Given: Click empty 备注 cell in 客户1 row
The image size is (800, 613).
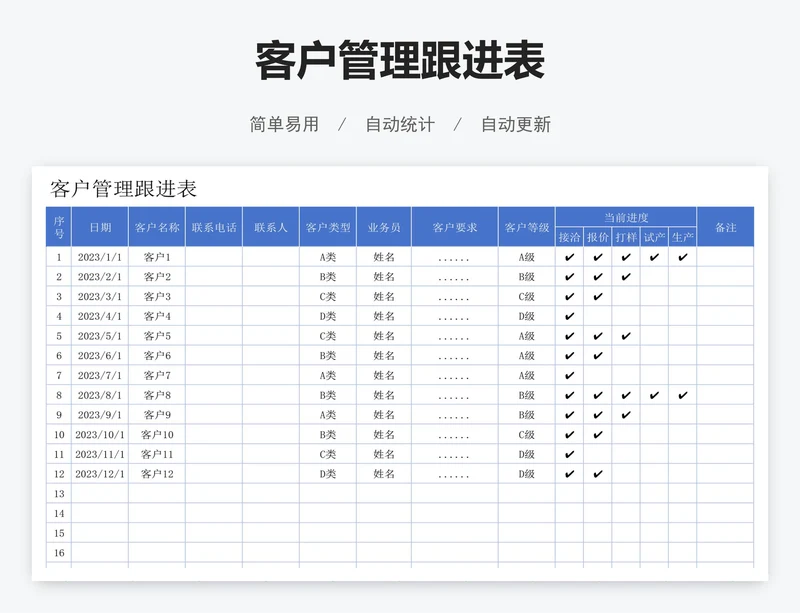Looking at the screenshot, I should (726, 257).
